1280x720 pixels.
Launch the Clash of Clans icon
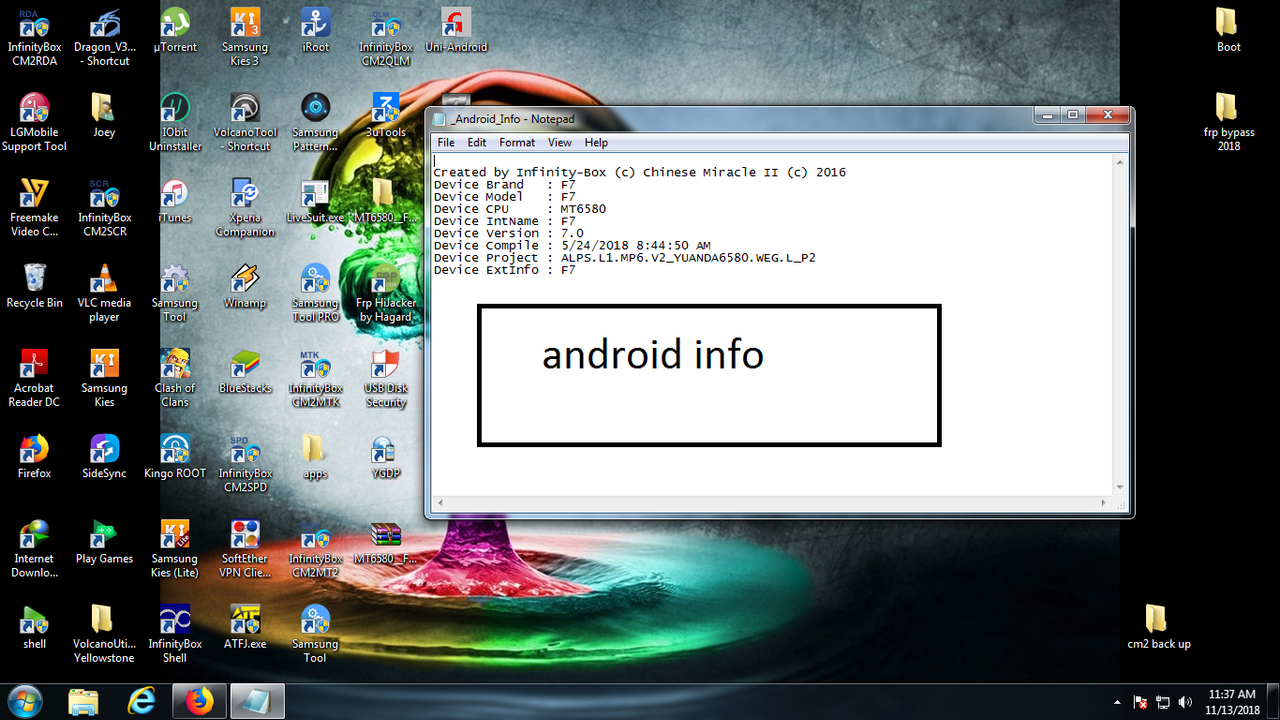tap(175, 378)
